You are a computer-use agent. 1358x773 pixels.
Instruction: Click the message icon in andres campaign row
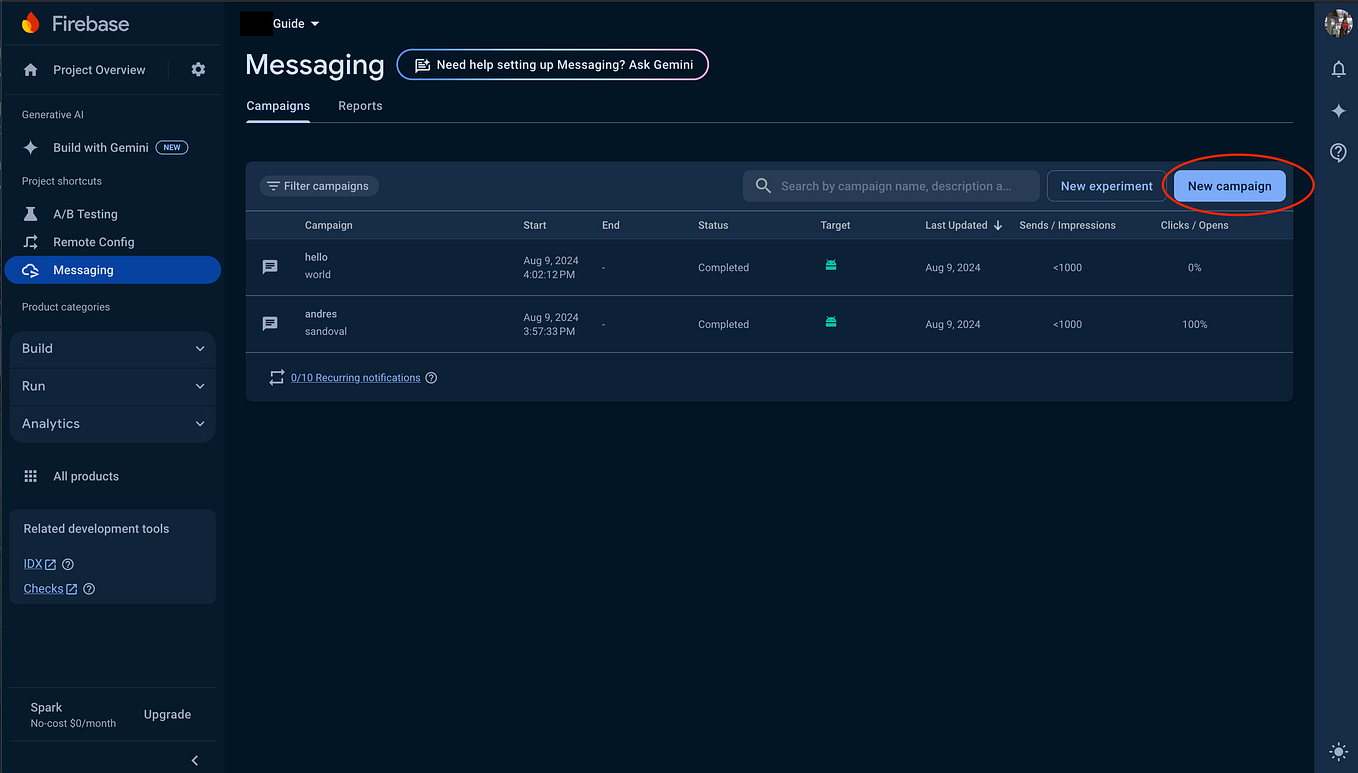tap(270, 324)
